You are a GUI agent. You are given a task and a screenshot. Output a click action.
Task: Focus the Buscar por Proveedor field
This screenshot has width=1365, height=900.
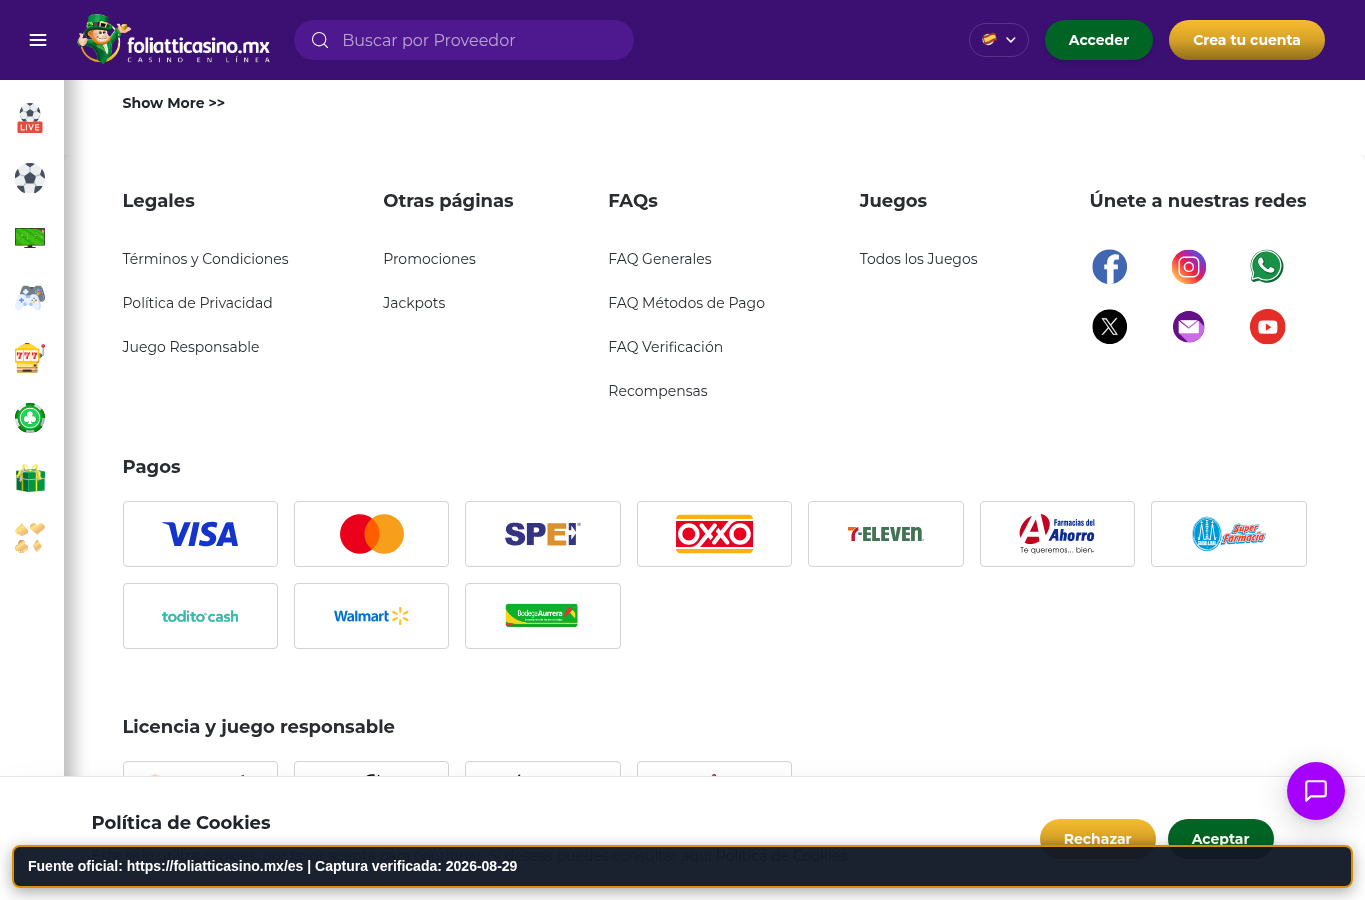[x=464, y=40]
